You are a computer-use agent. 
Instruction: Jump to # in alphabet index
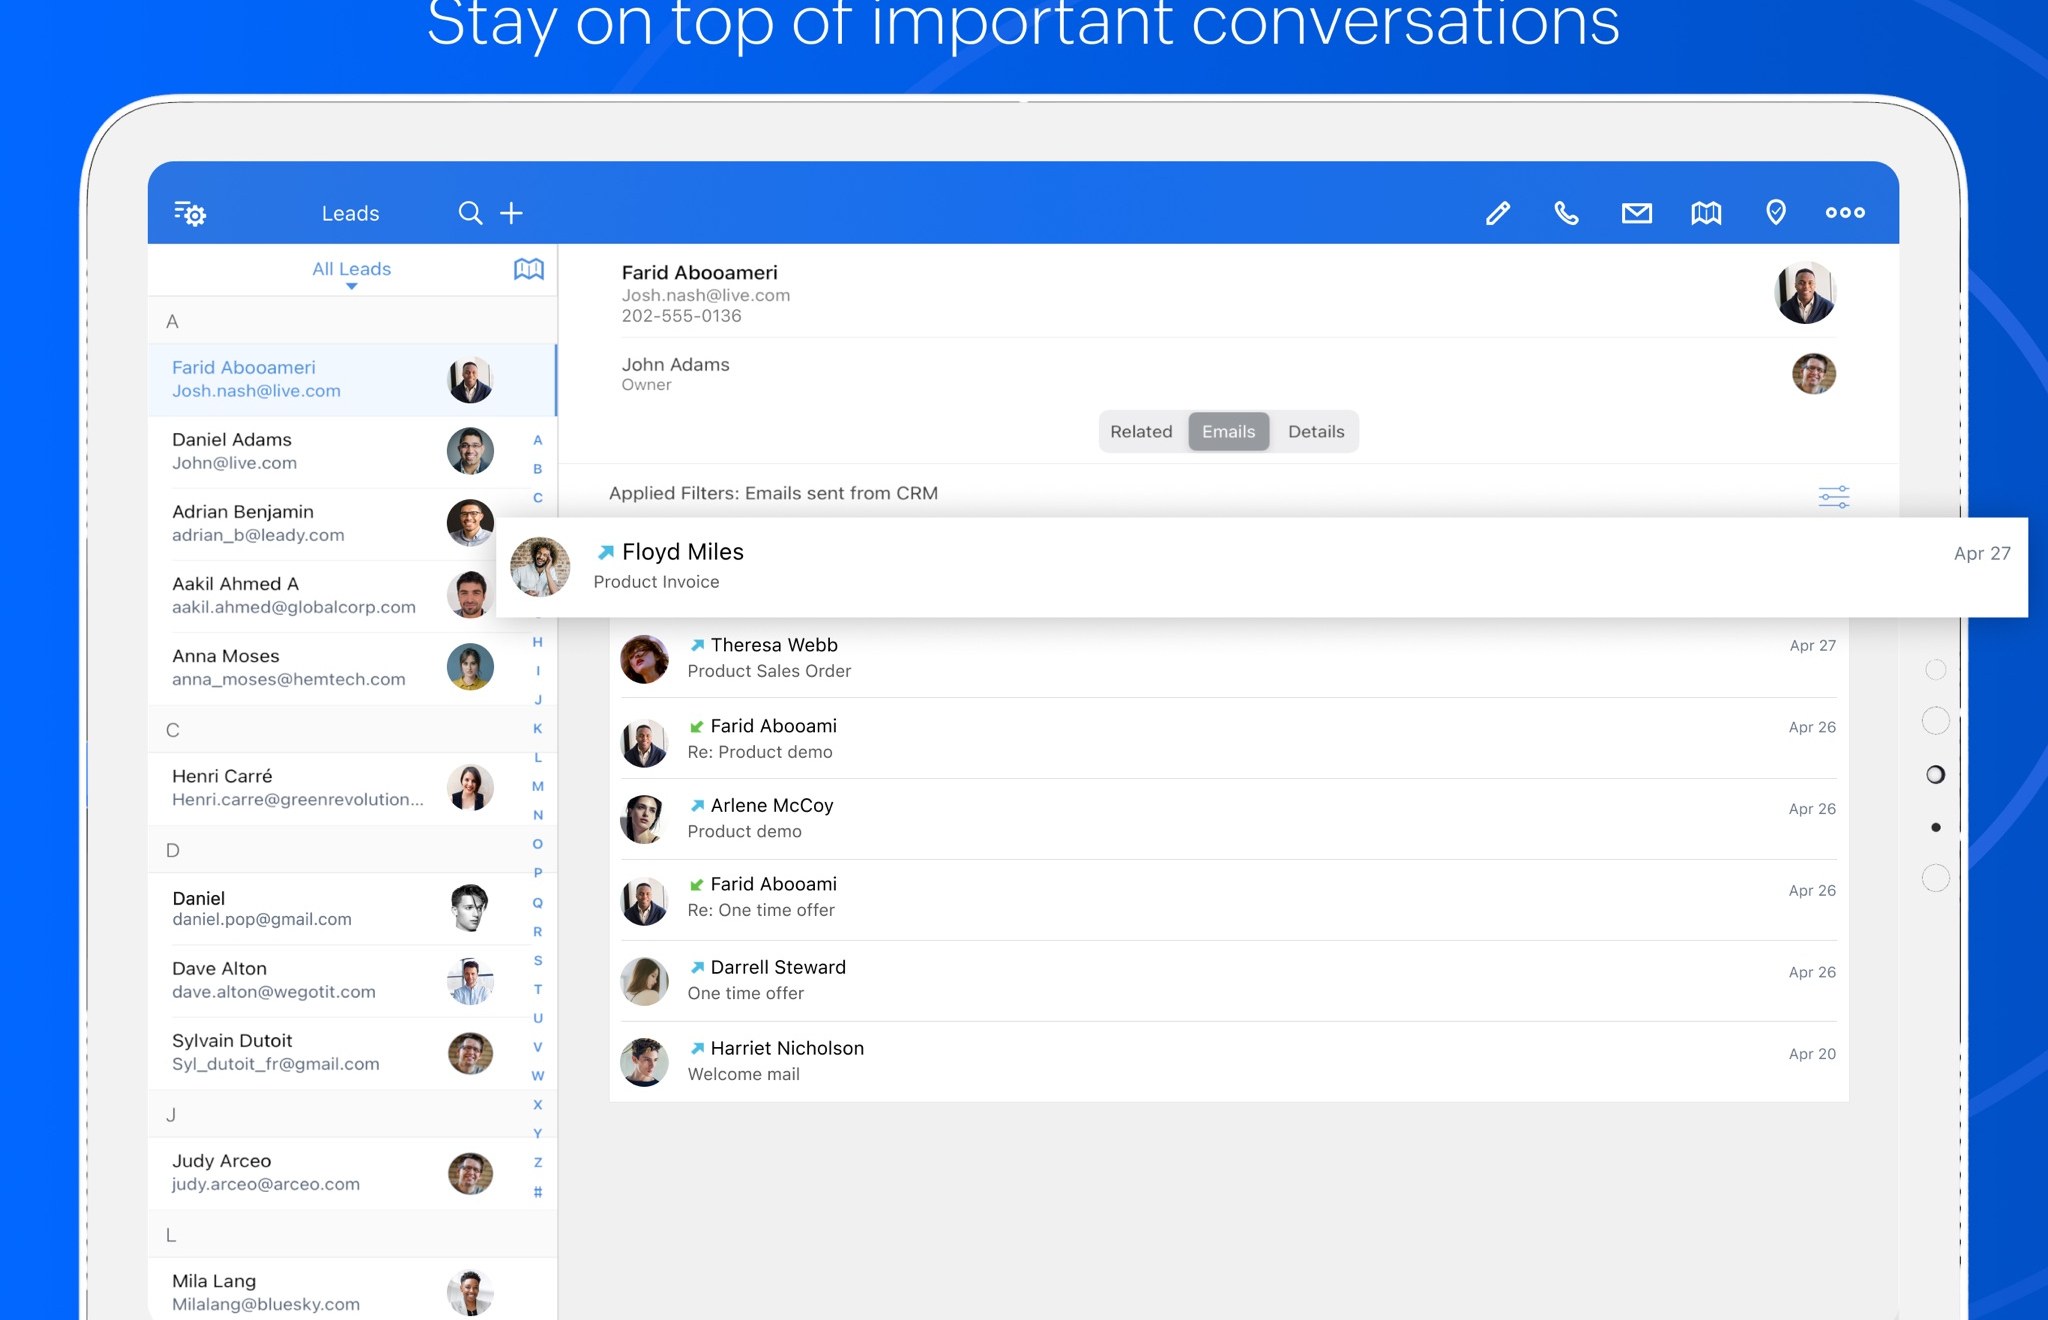538,1191
